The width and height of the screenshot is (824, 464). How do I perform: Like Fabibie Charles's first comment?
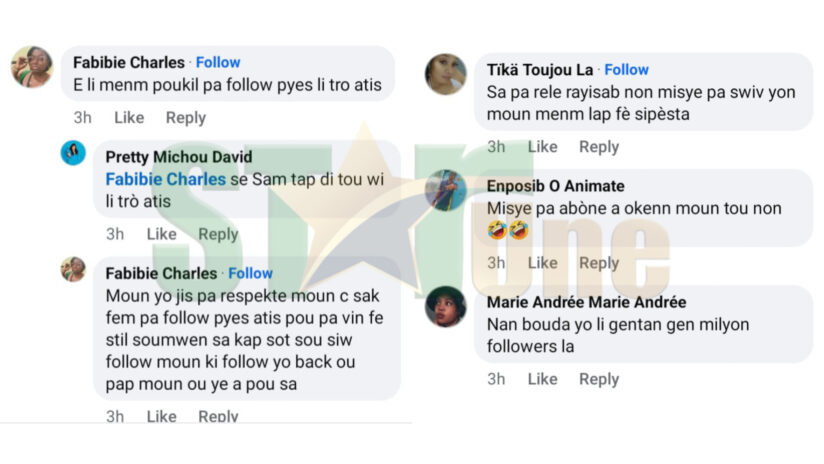tap(129, 118)
